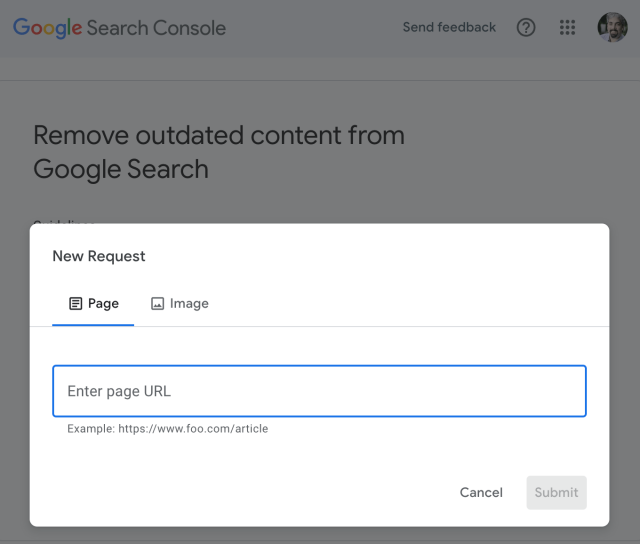This screenshot has height=544, width=640.
Task: Click the New Request dialog title
Action: tap(99, 256)
